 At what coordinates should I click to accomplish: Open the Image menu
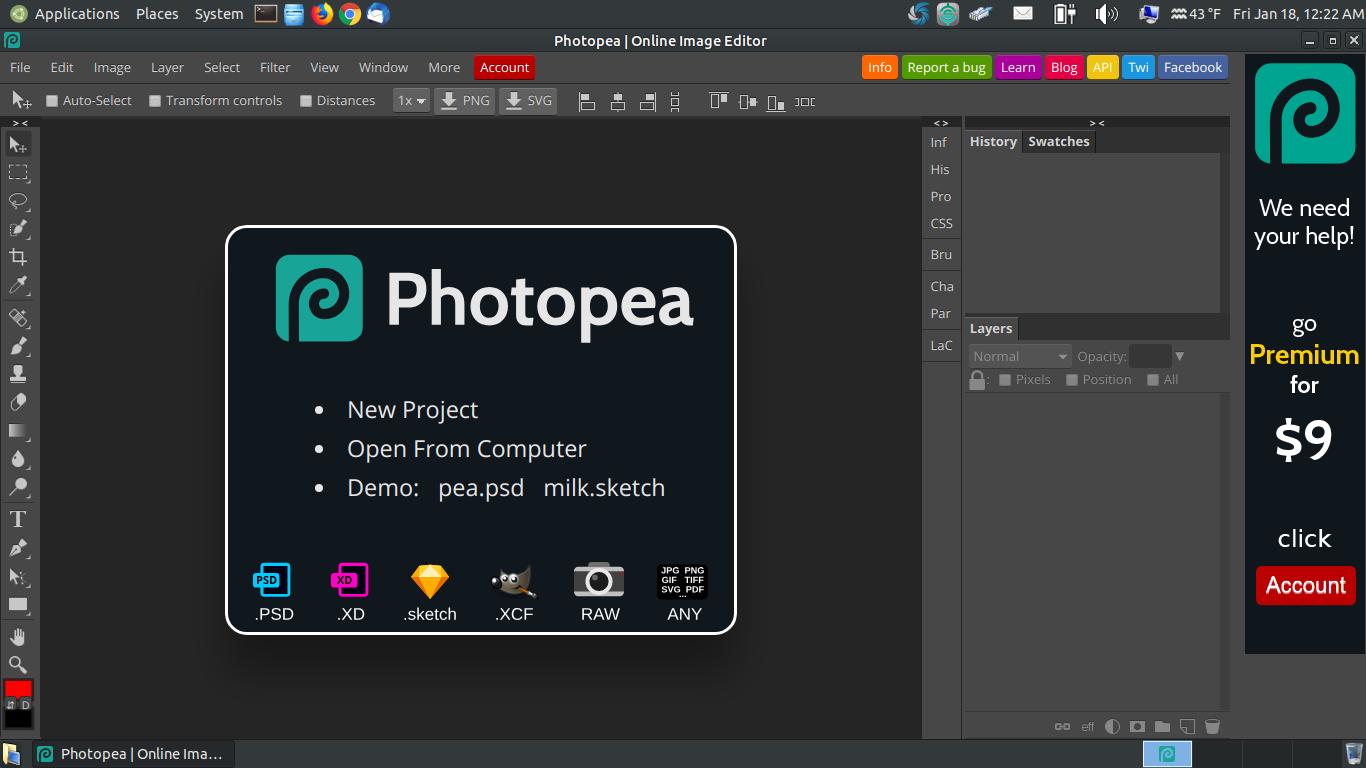click(112, 67)
